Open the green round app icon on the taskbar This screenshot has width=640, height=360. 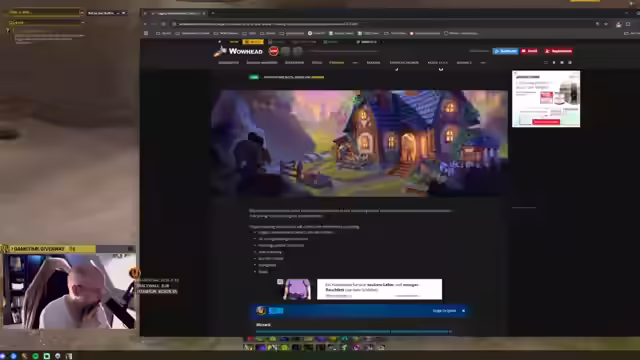coord(36,356)
